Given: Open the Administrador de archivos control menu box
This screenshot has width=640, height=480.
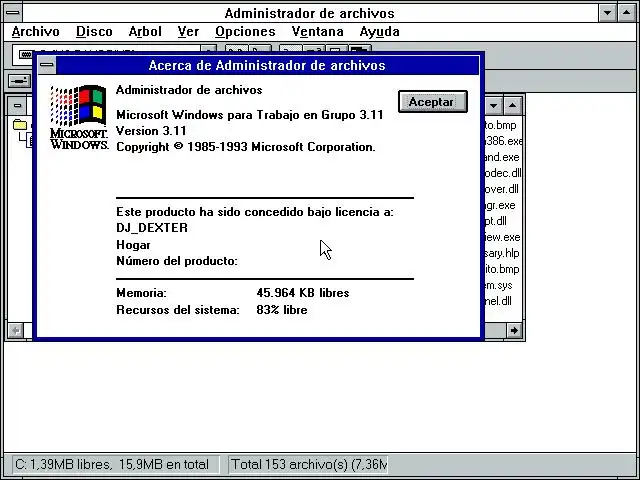Looking at the screenshot, I should [x=13, y=13].
